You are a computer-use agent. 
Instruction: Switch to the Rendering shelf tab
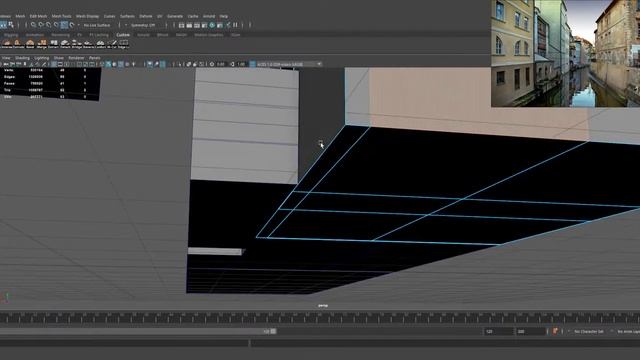60,35
